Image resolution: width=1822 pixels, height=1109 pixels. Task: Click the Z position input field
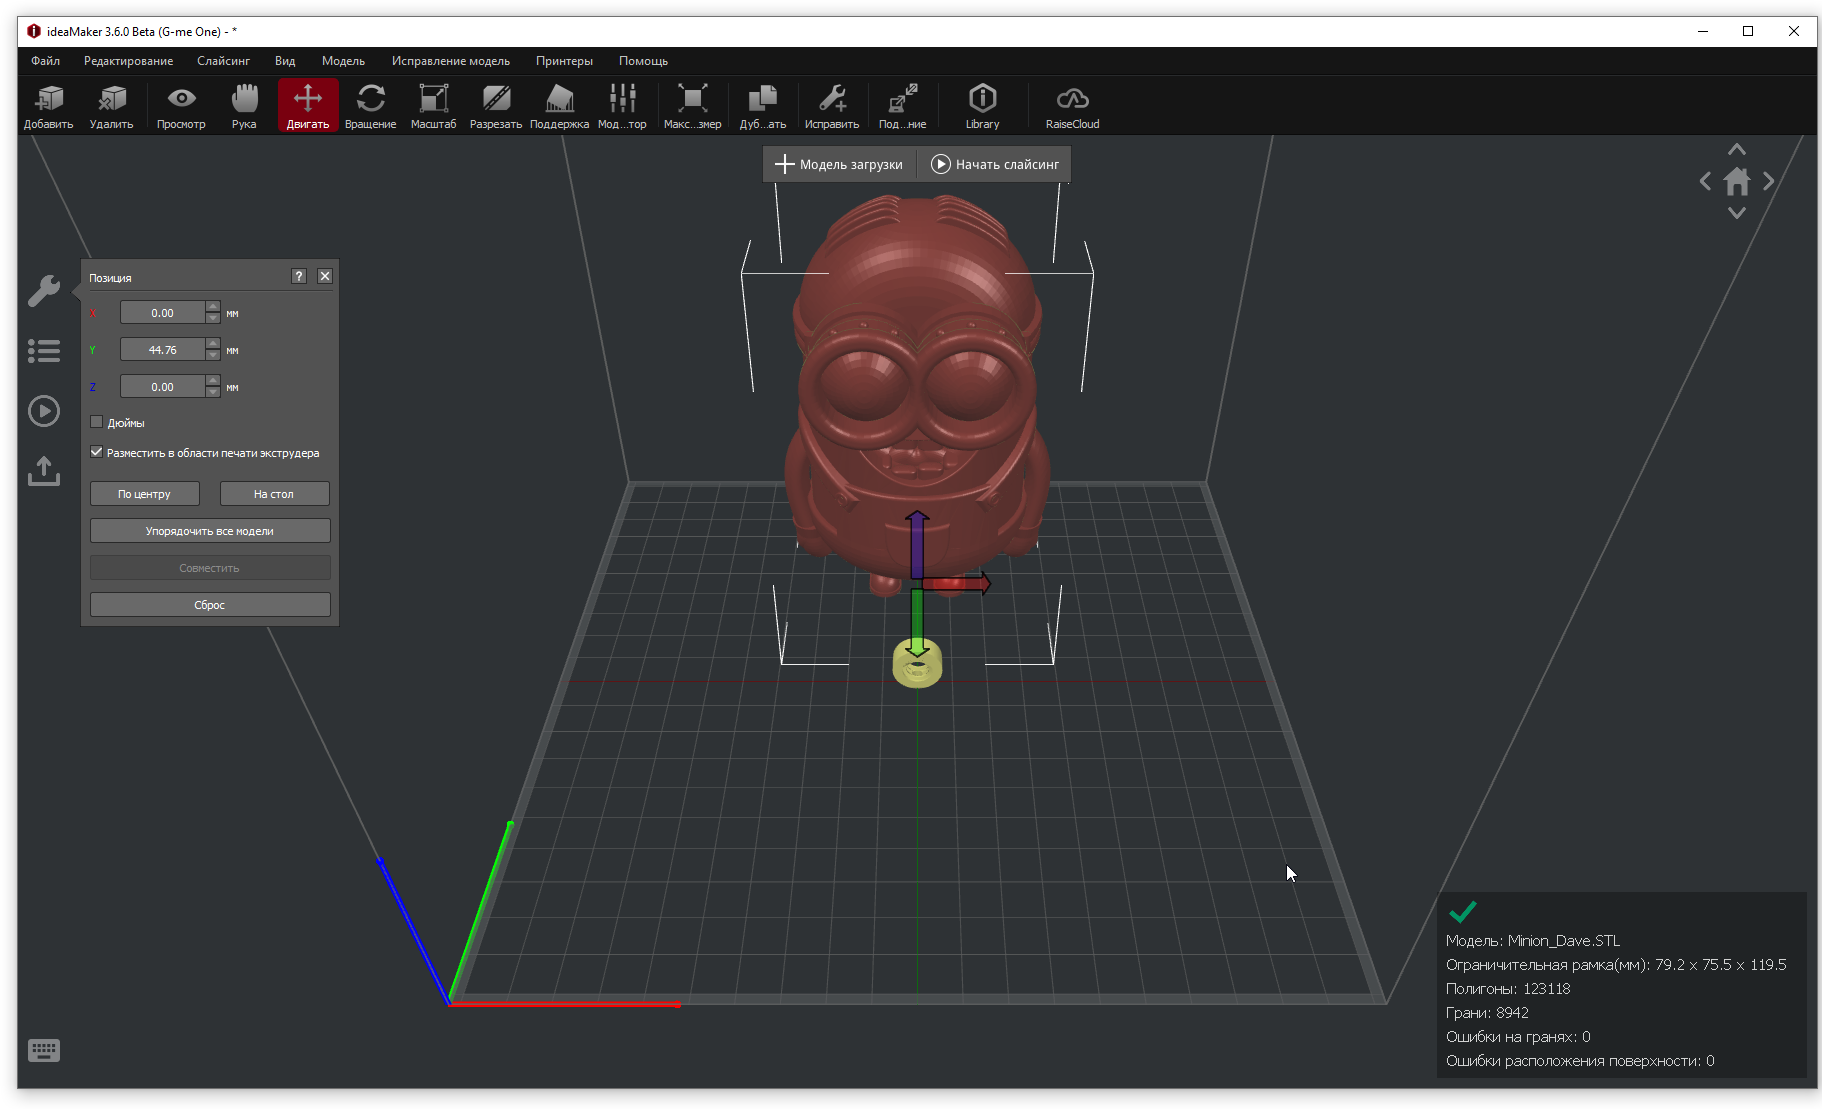163,387
